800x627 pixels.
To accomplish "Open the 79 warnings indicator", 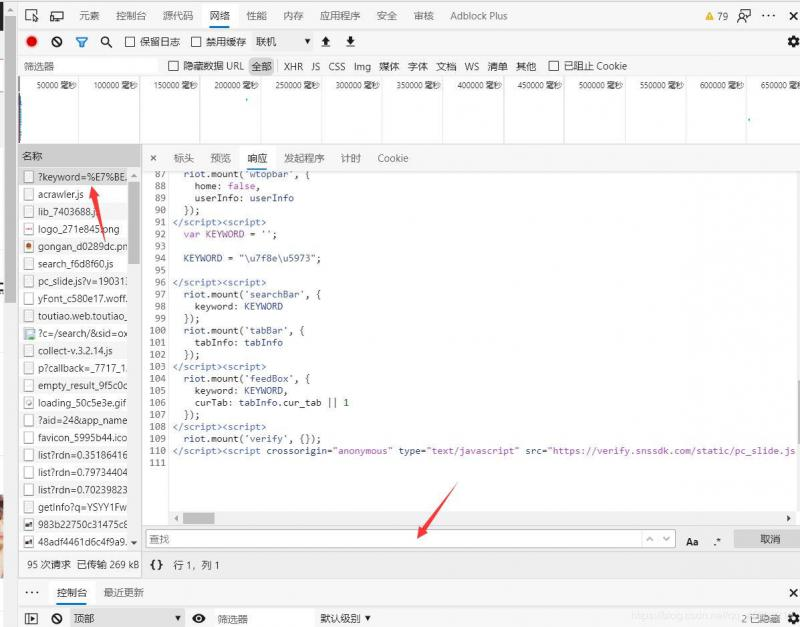I will click(716, 16).
